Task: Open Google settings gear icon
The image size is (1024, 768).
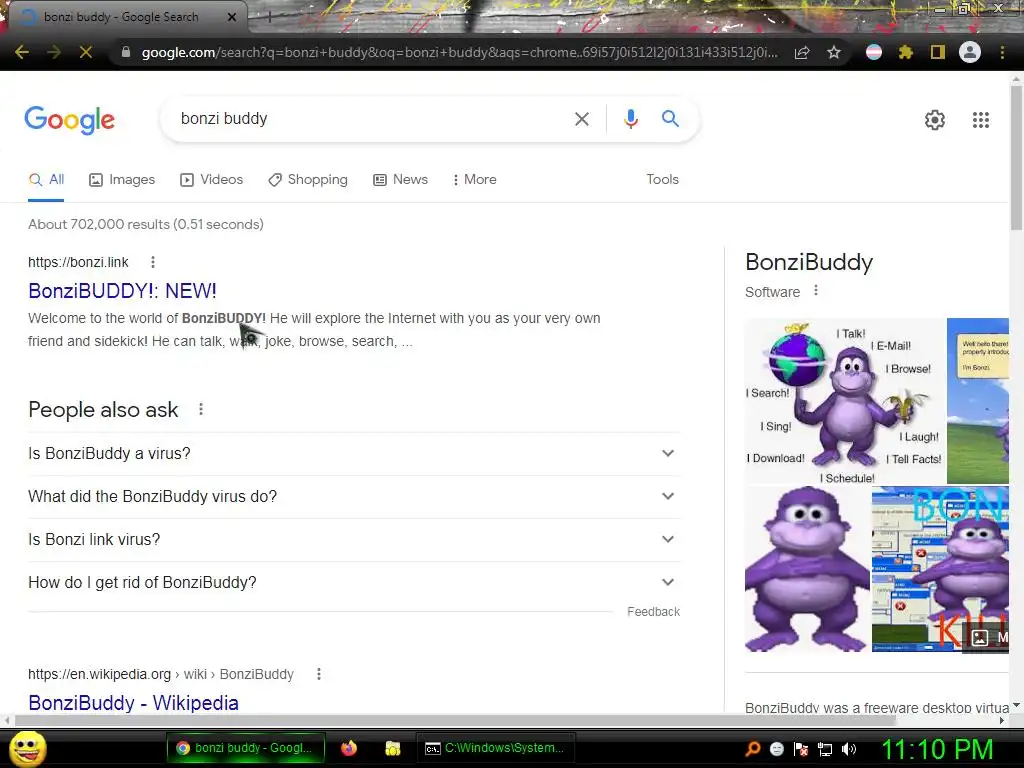Action: pos(935,120)
